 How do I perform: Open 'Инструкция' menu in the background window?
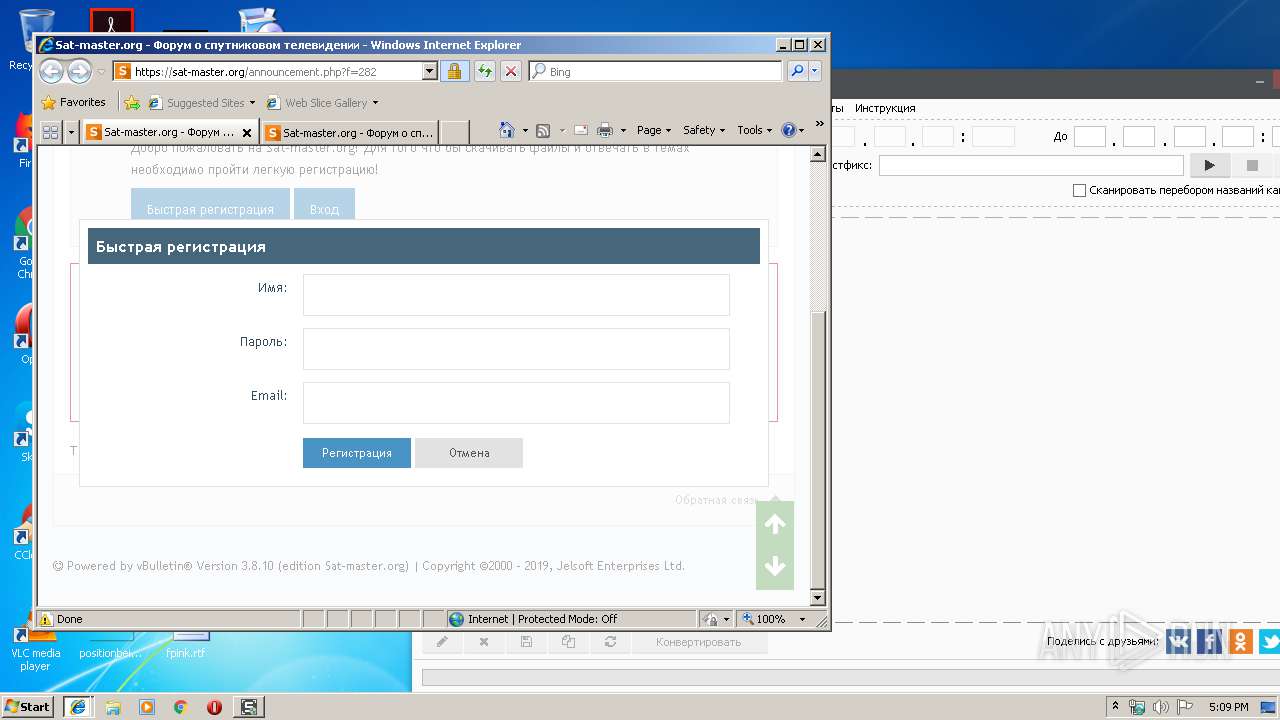[x=885, y=108]
